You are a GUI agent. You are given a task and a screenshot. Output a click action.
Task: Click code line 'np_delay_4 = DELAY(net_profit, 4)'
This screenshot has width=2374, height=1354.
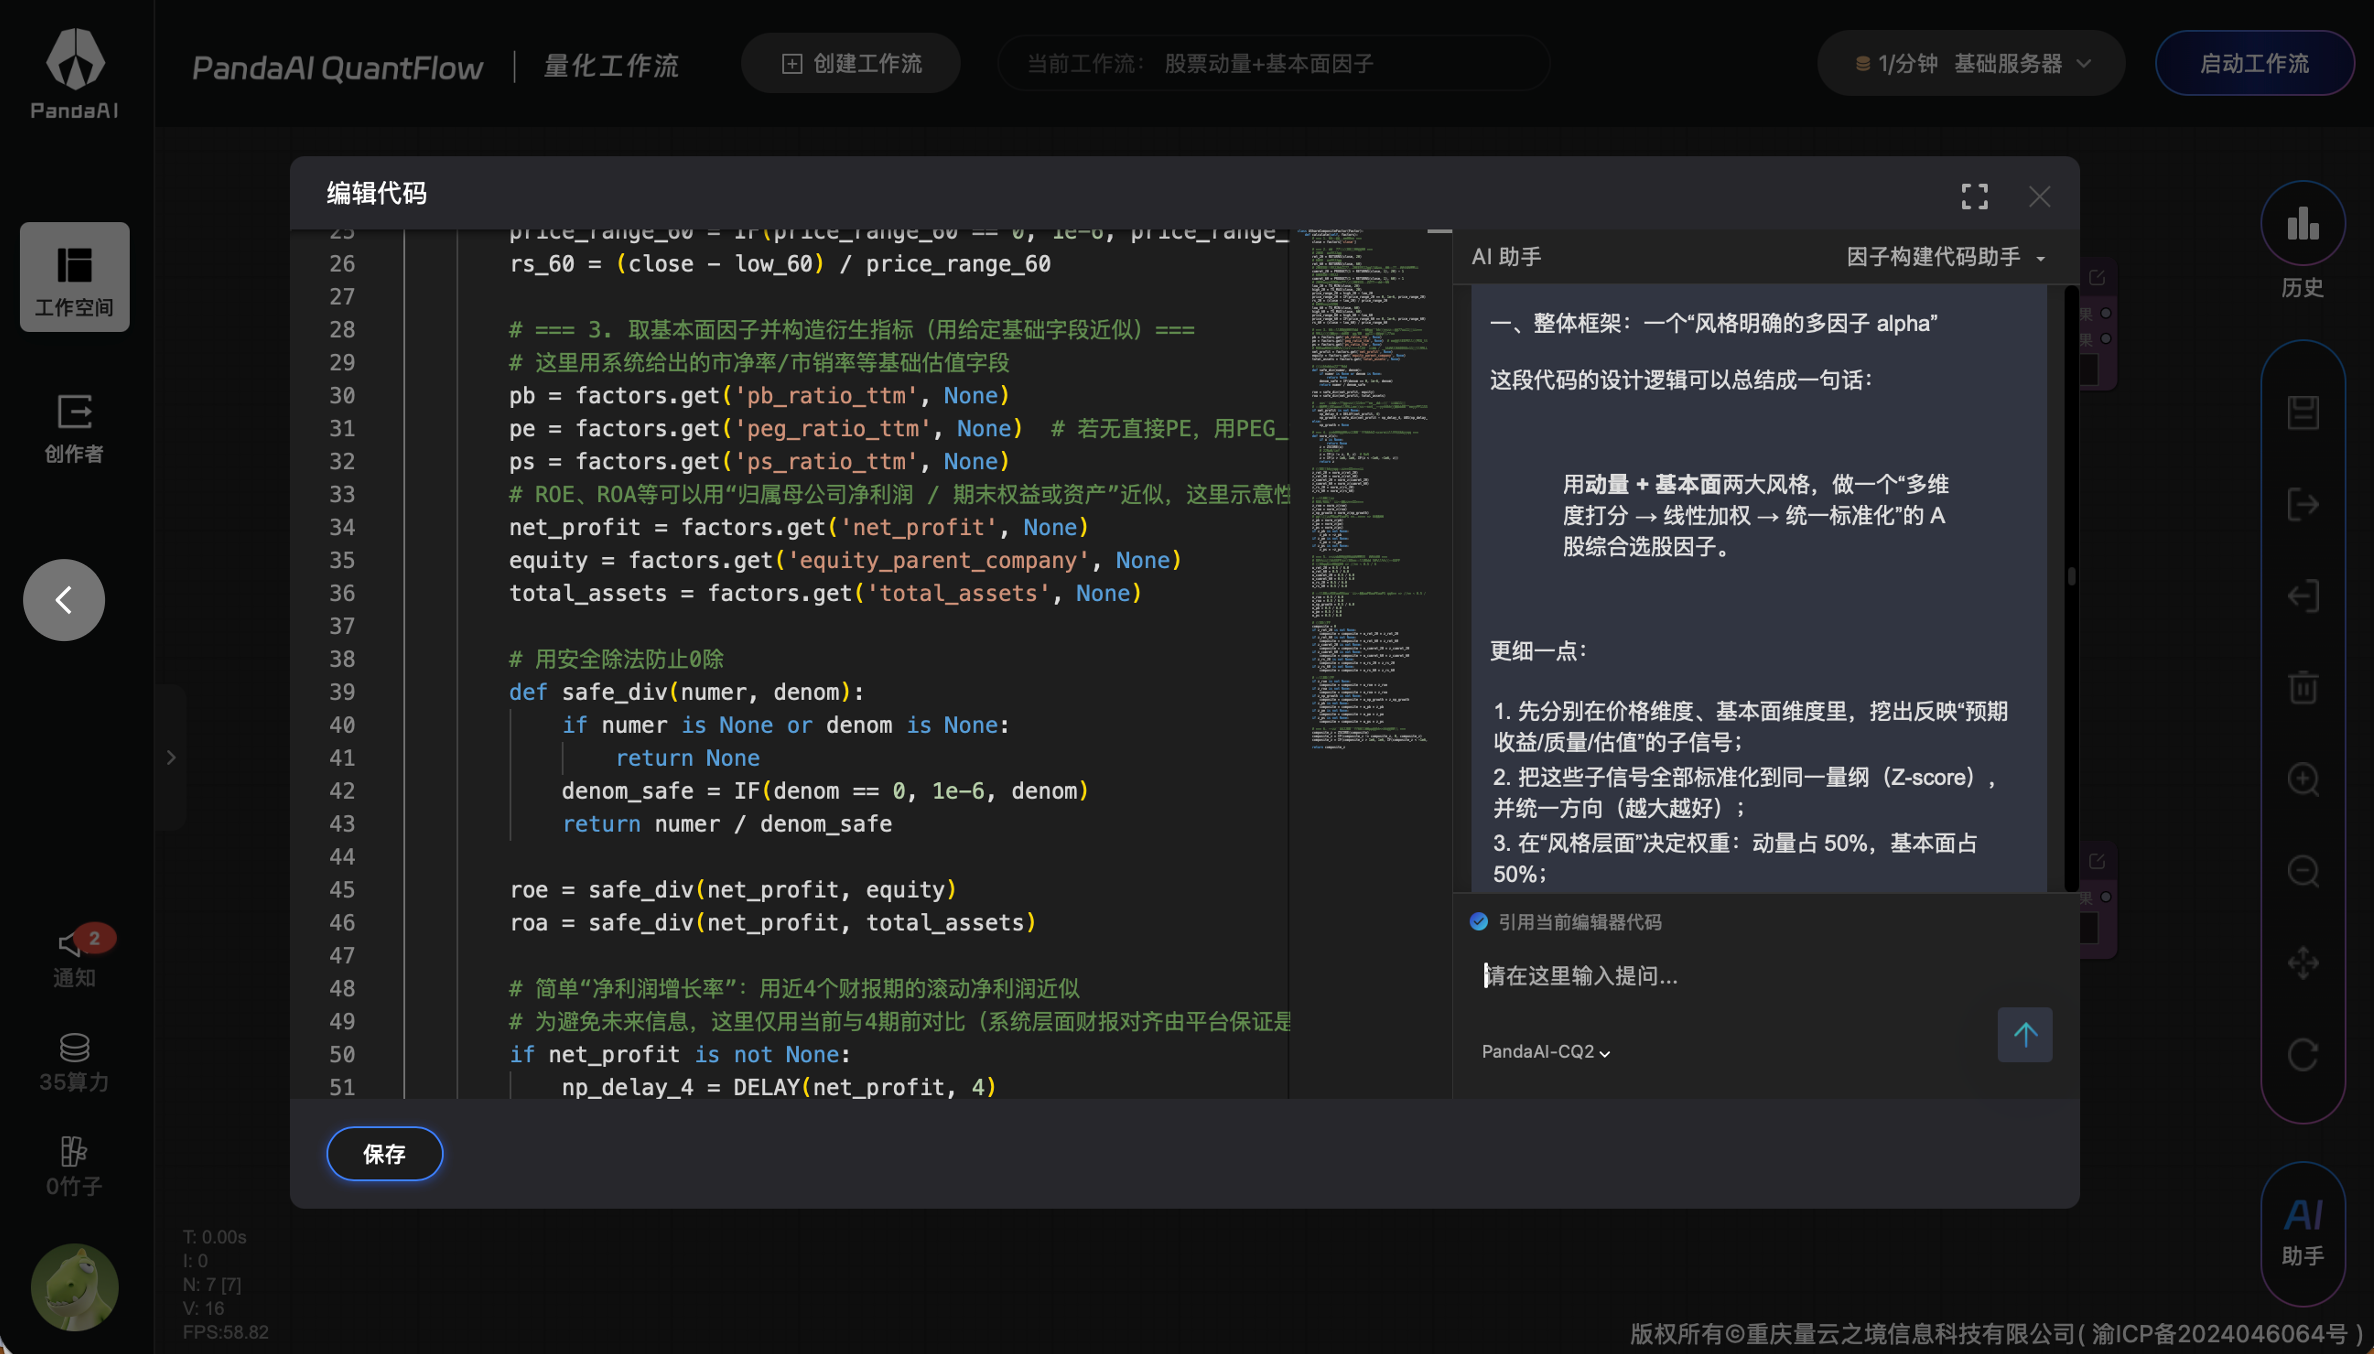[779, 1087]
